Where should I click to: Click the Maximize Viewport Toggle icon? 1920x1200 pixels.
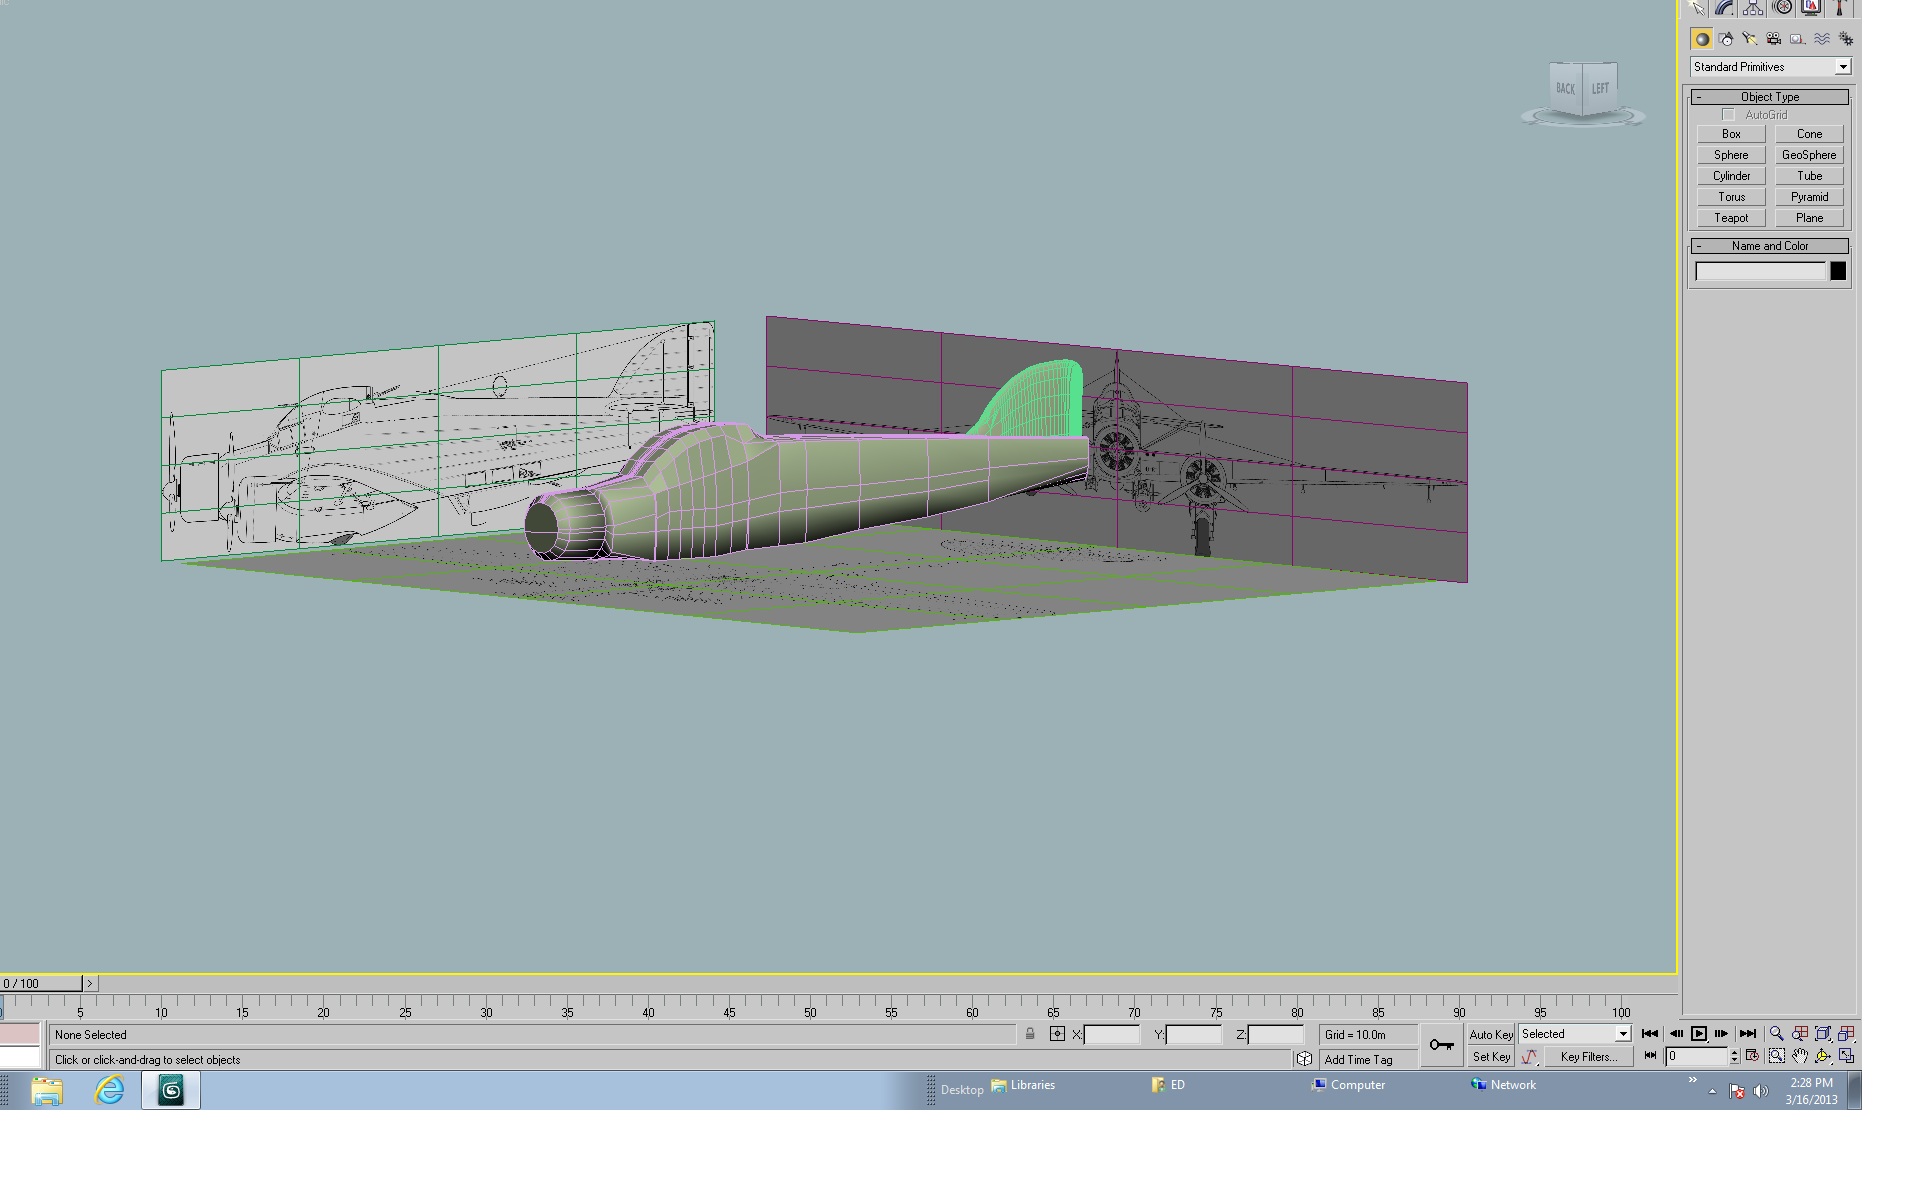click(x=1847, y=1056)
